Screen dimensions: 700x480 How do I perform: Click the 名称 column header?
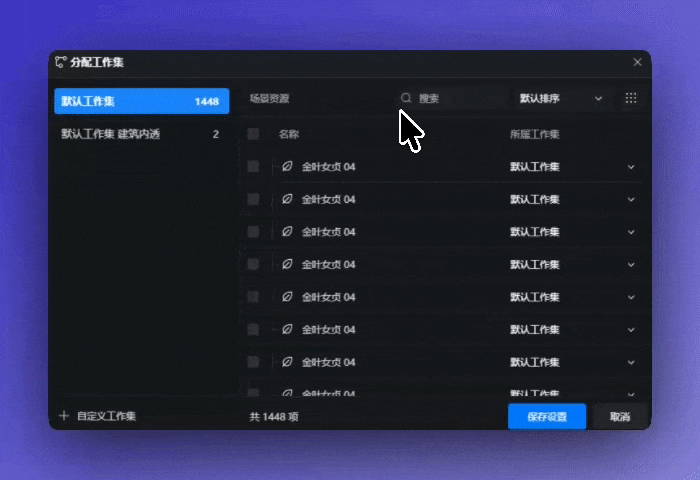[x=289, y=134]
